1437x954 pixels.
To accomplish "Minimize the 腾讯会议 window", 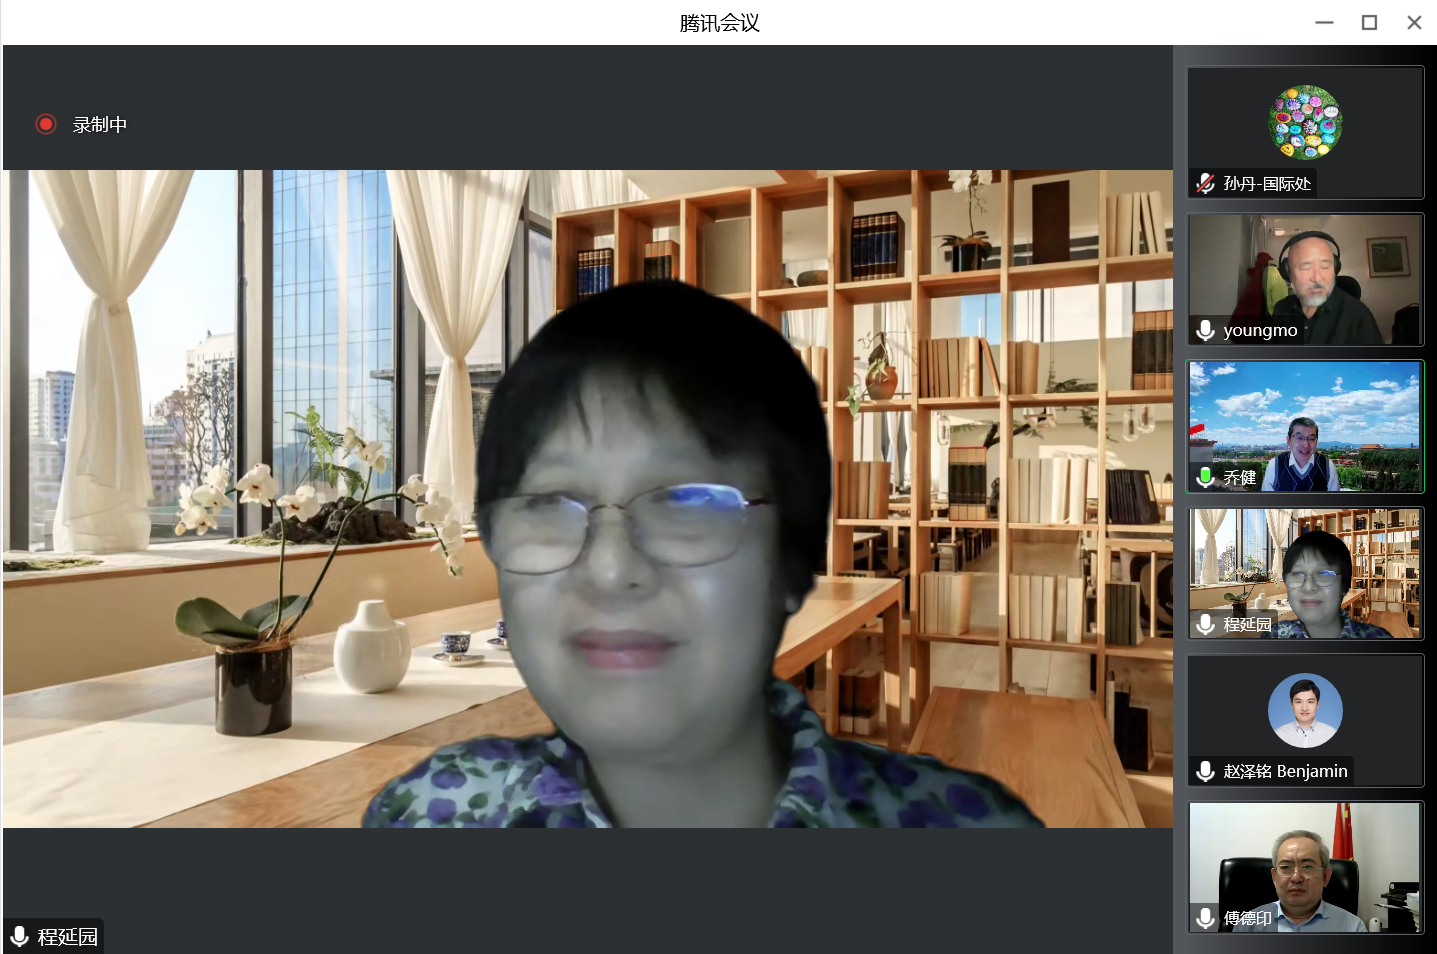I will (1324, 22).
